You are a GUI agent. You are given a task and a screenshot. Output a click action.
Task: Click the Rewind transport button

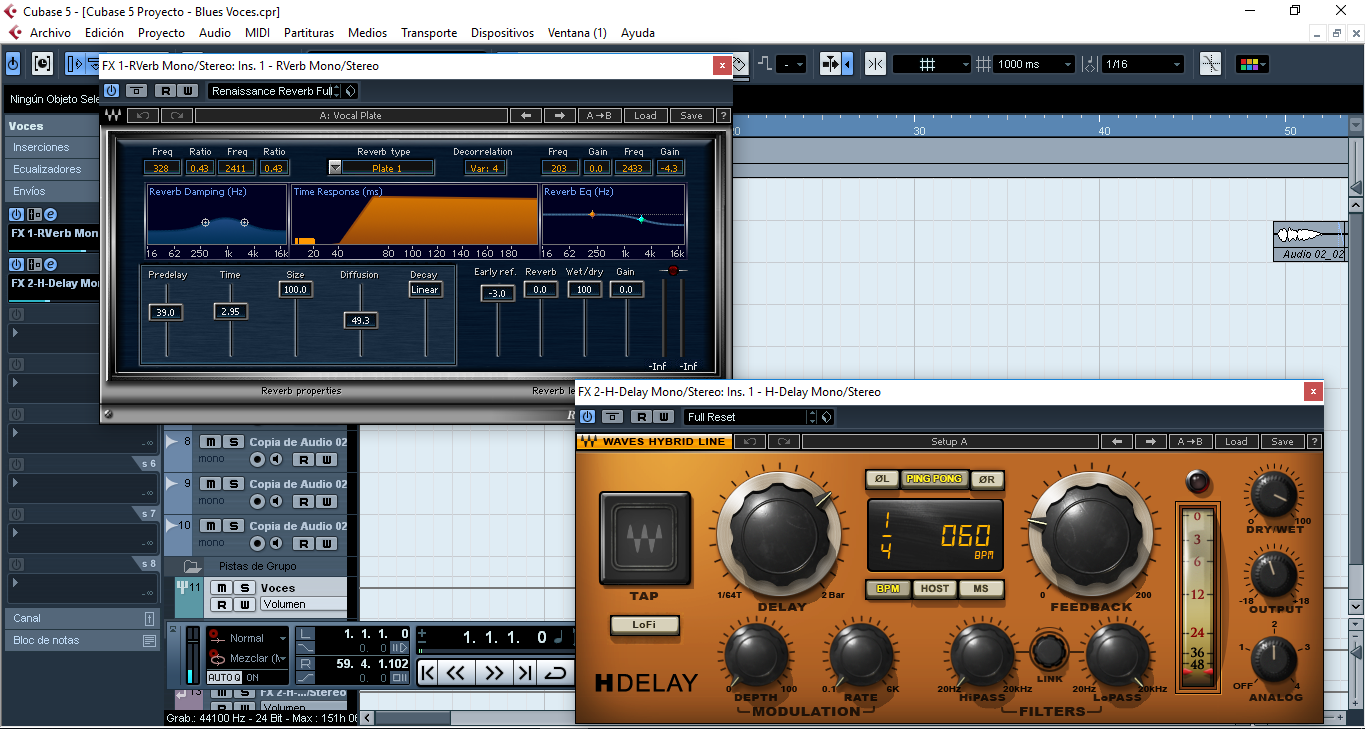456,673
